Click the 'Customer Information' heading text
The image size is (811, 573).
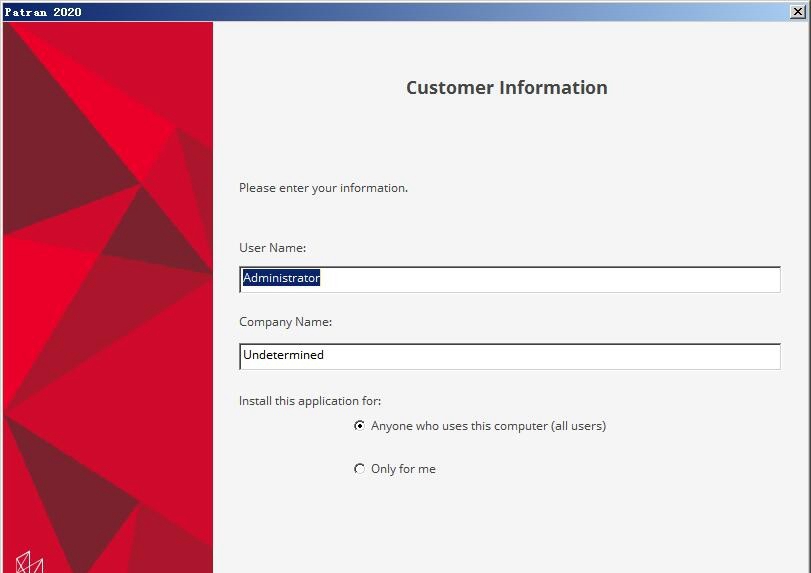coord(507,88)
